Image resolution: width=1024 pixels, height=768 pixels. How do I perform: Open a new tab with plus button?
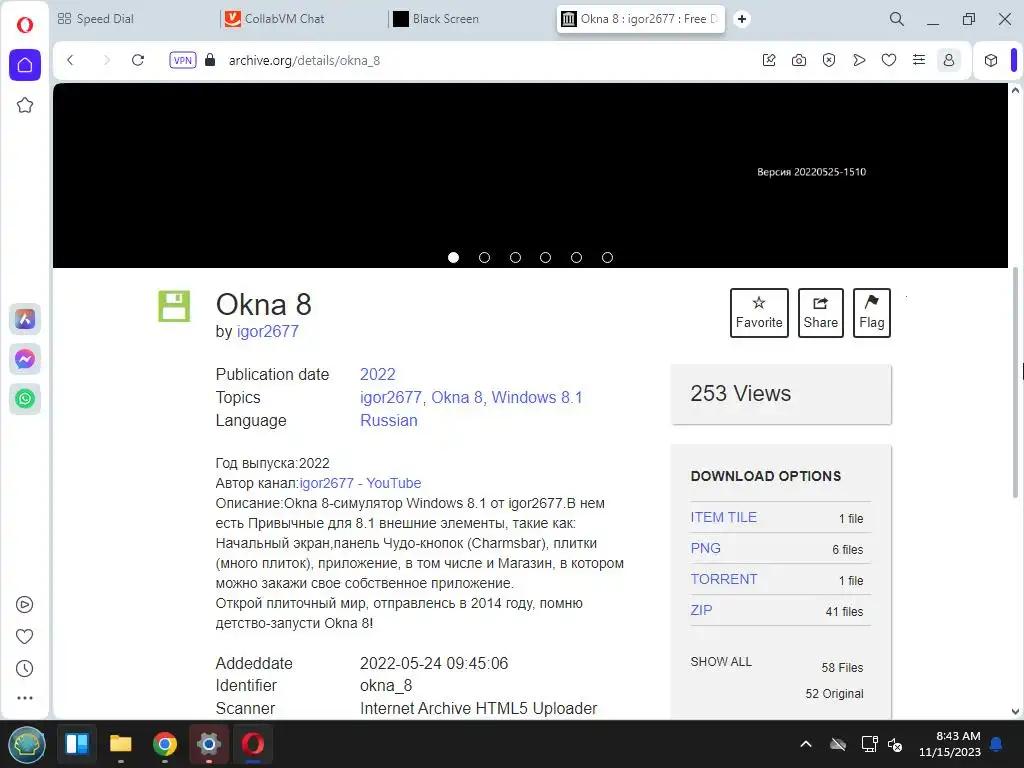(x=742, y=19)
